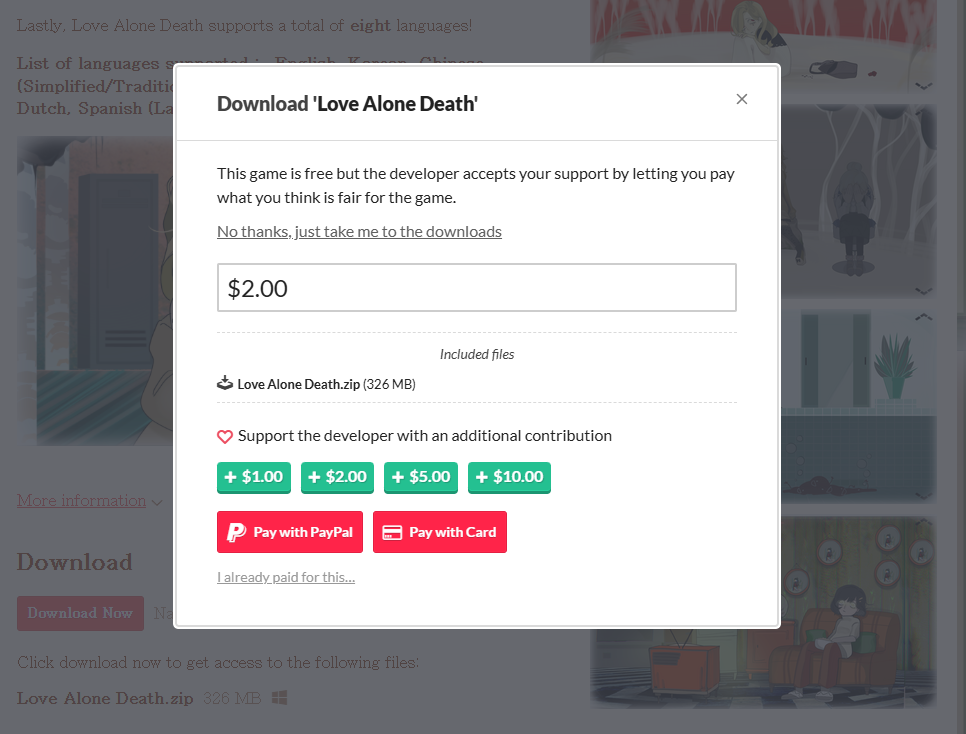
Task: Open the I already paid for this link
Action: pyautogui.click(x=286, y=577)
